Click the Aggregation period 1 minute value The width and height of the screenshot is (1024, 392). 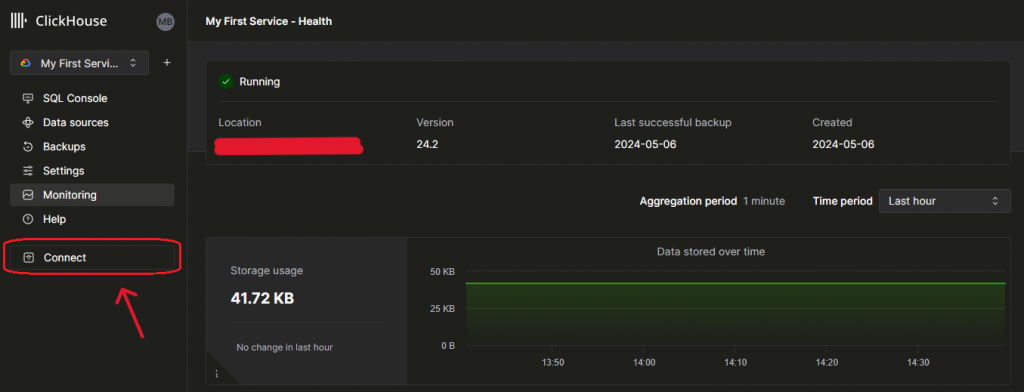(763, 201)
